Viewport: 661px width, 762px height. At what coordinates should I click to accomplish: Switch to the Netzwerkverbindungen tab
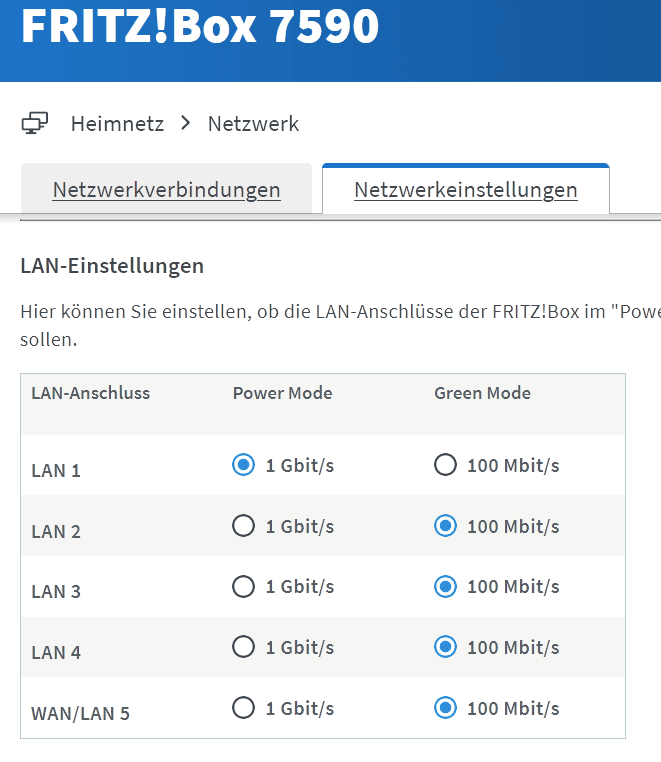tap(166, 190)
